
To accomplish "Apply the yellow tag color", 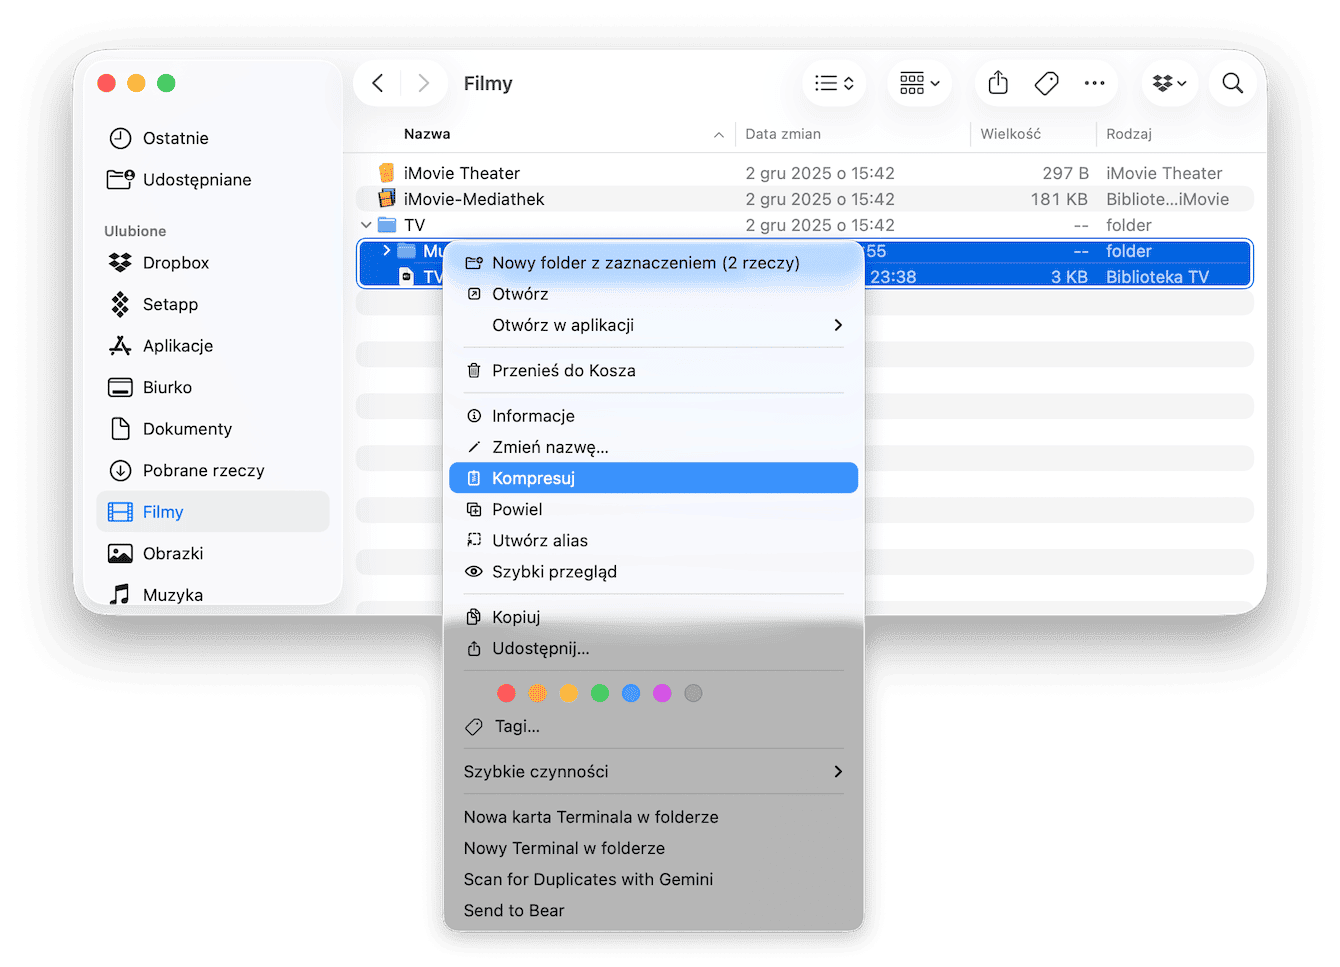I will point(568,693).
